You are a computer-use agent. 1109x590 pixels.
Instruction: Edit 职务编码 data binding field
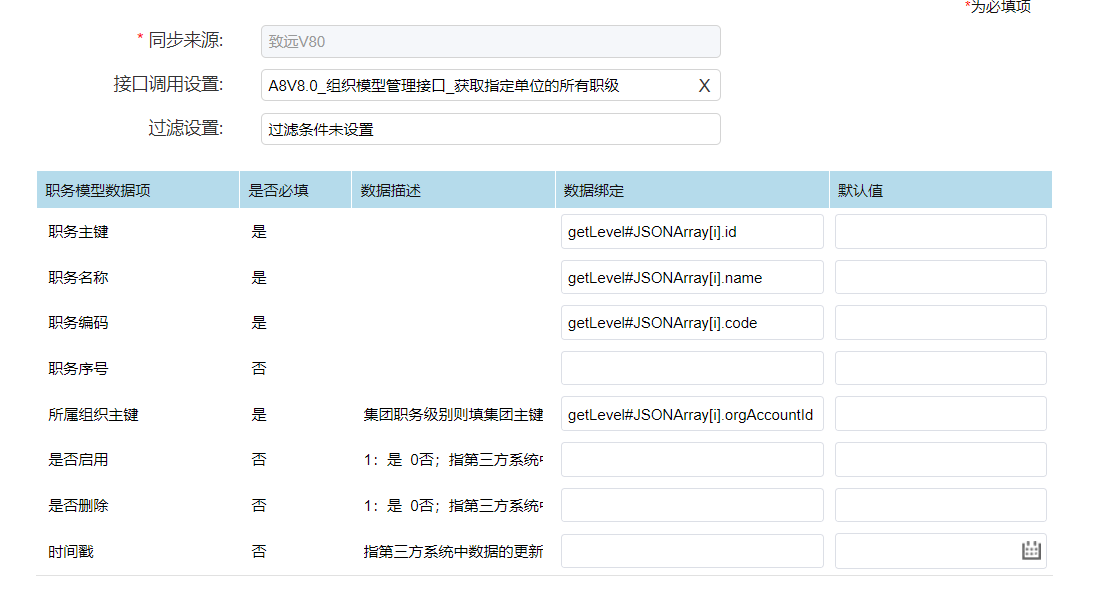tap(692, 323)
